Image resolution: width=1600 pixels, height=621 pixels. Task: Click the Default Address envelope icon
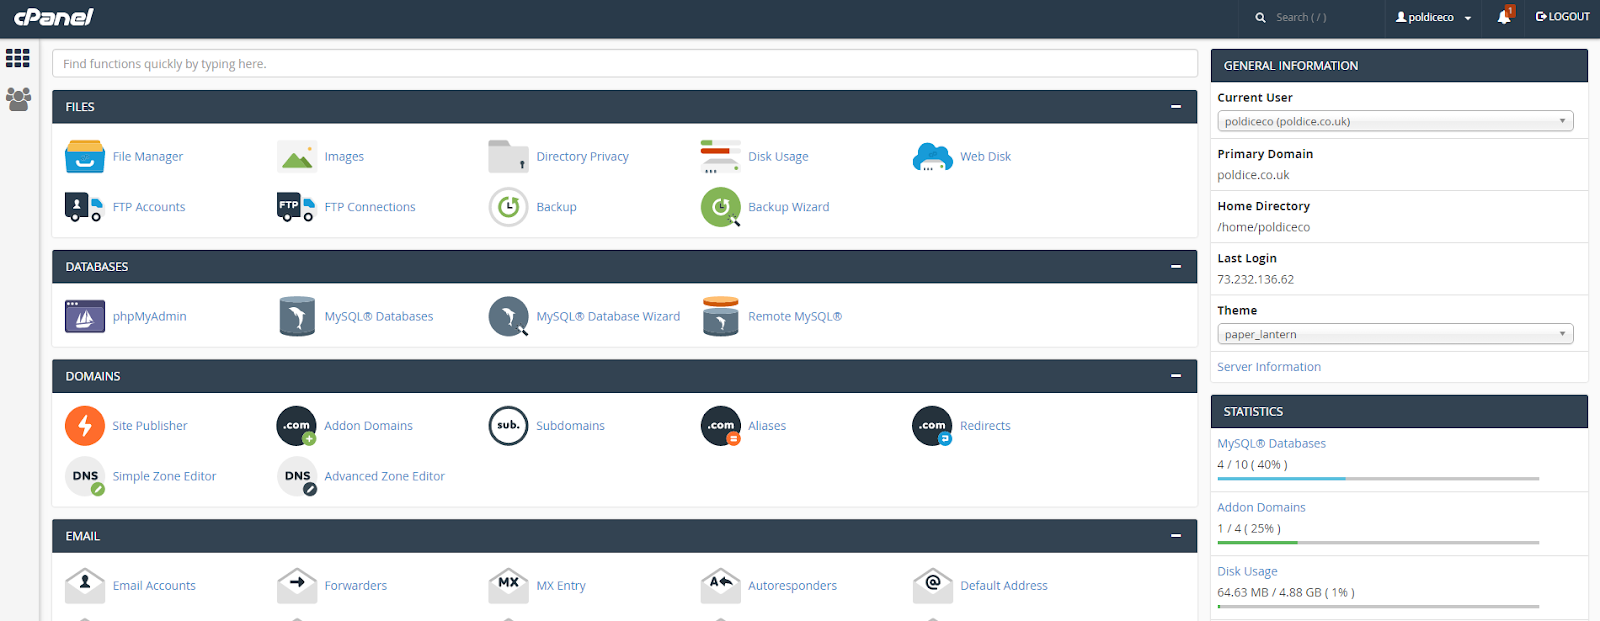pyautogui.click(x=932, y=586)
